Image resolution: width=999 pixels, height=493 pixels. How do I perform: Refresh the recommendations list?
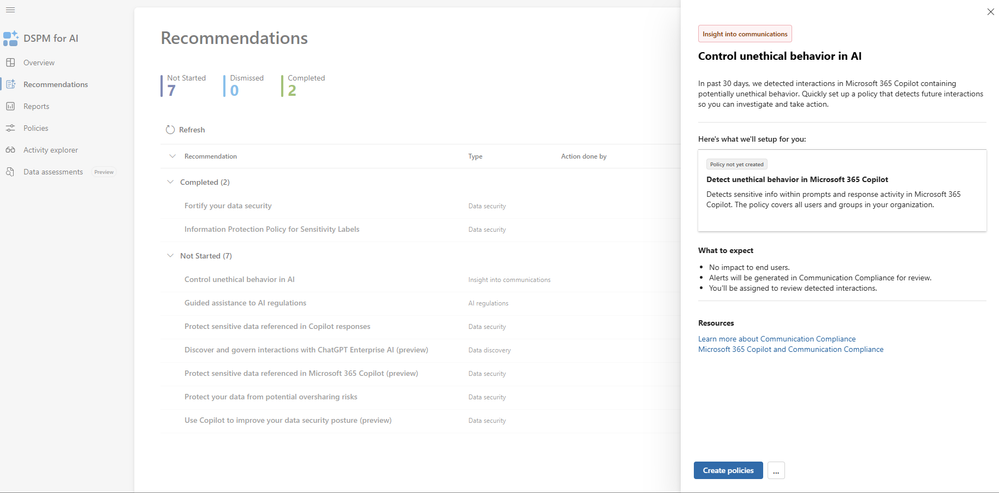point(185,130)
